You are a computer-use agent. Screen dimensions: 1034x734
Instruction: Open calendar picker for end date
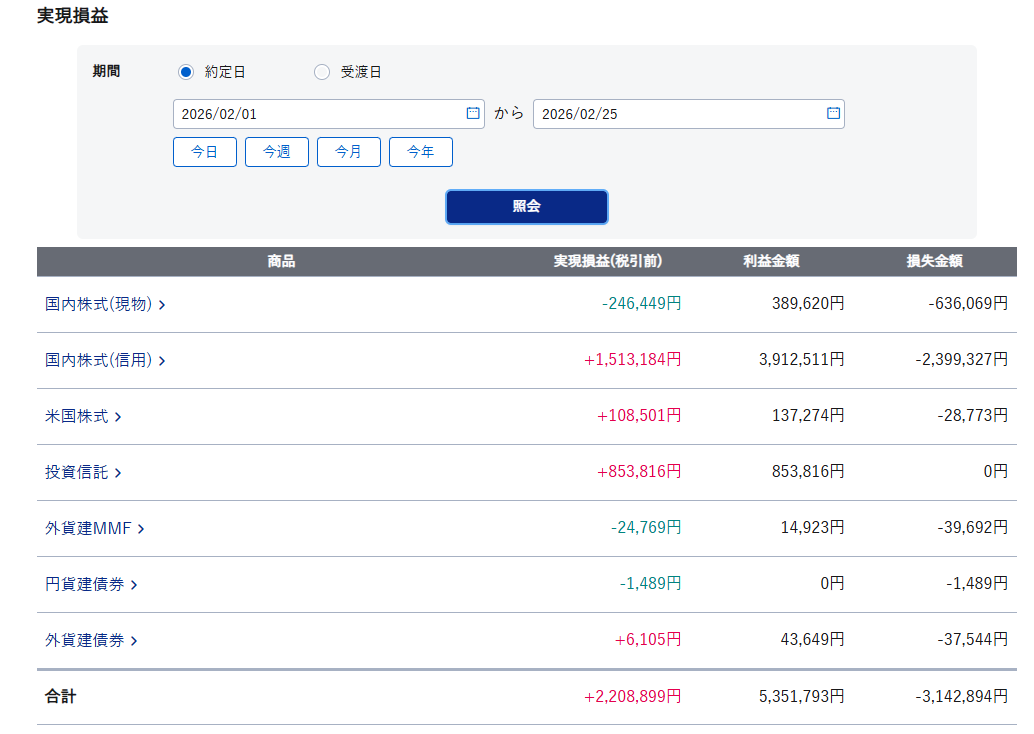[x=833, y=114]
